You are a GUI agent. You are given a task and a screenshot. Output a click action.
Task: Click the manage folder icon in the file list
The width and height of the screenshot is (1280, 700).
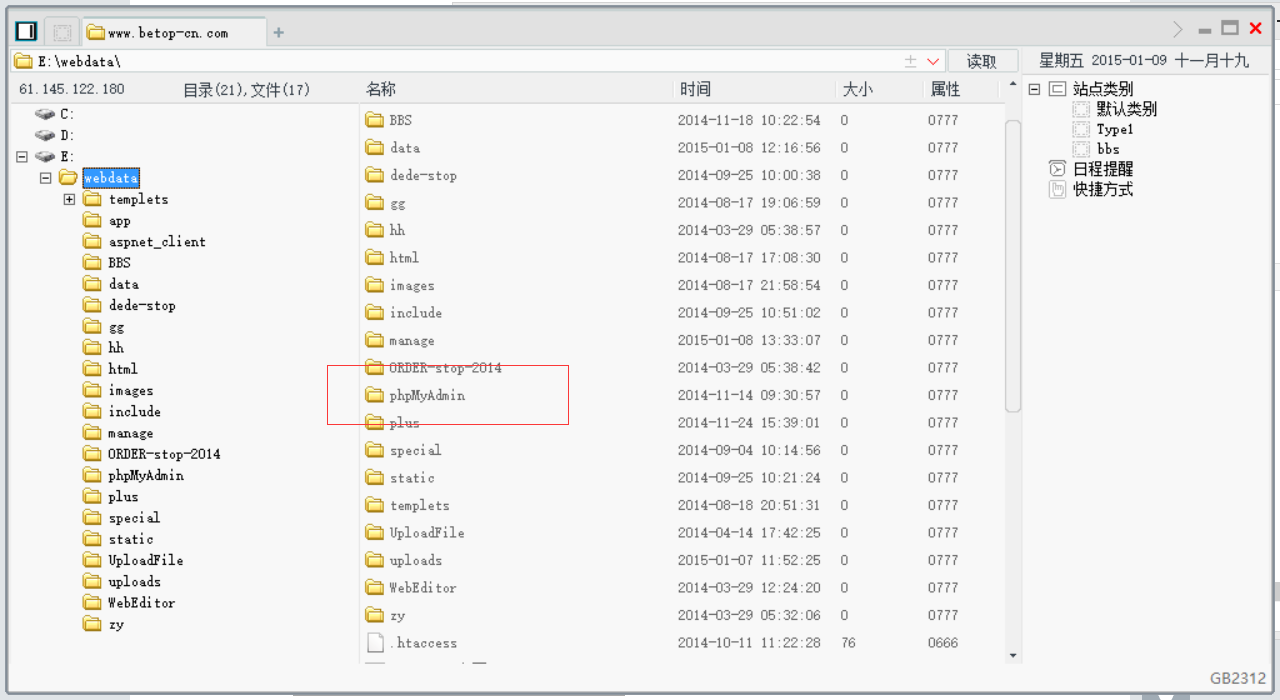[x=375, y=340]
